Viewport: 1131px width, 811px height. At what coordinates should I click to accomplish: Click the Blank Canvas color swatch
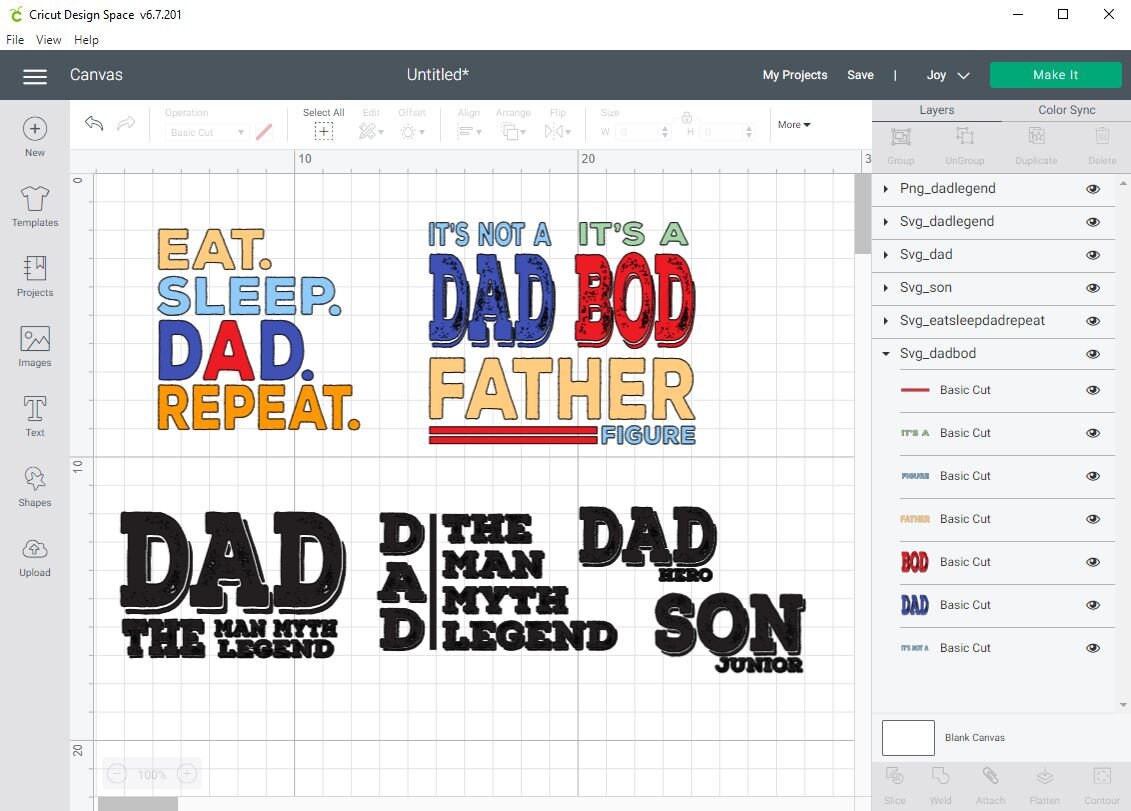(x=908, y=737)
